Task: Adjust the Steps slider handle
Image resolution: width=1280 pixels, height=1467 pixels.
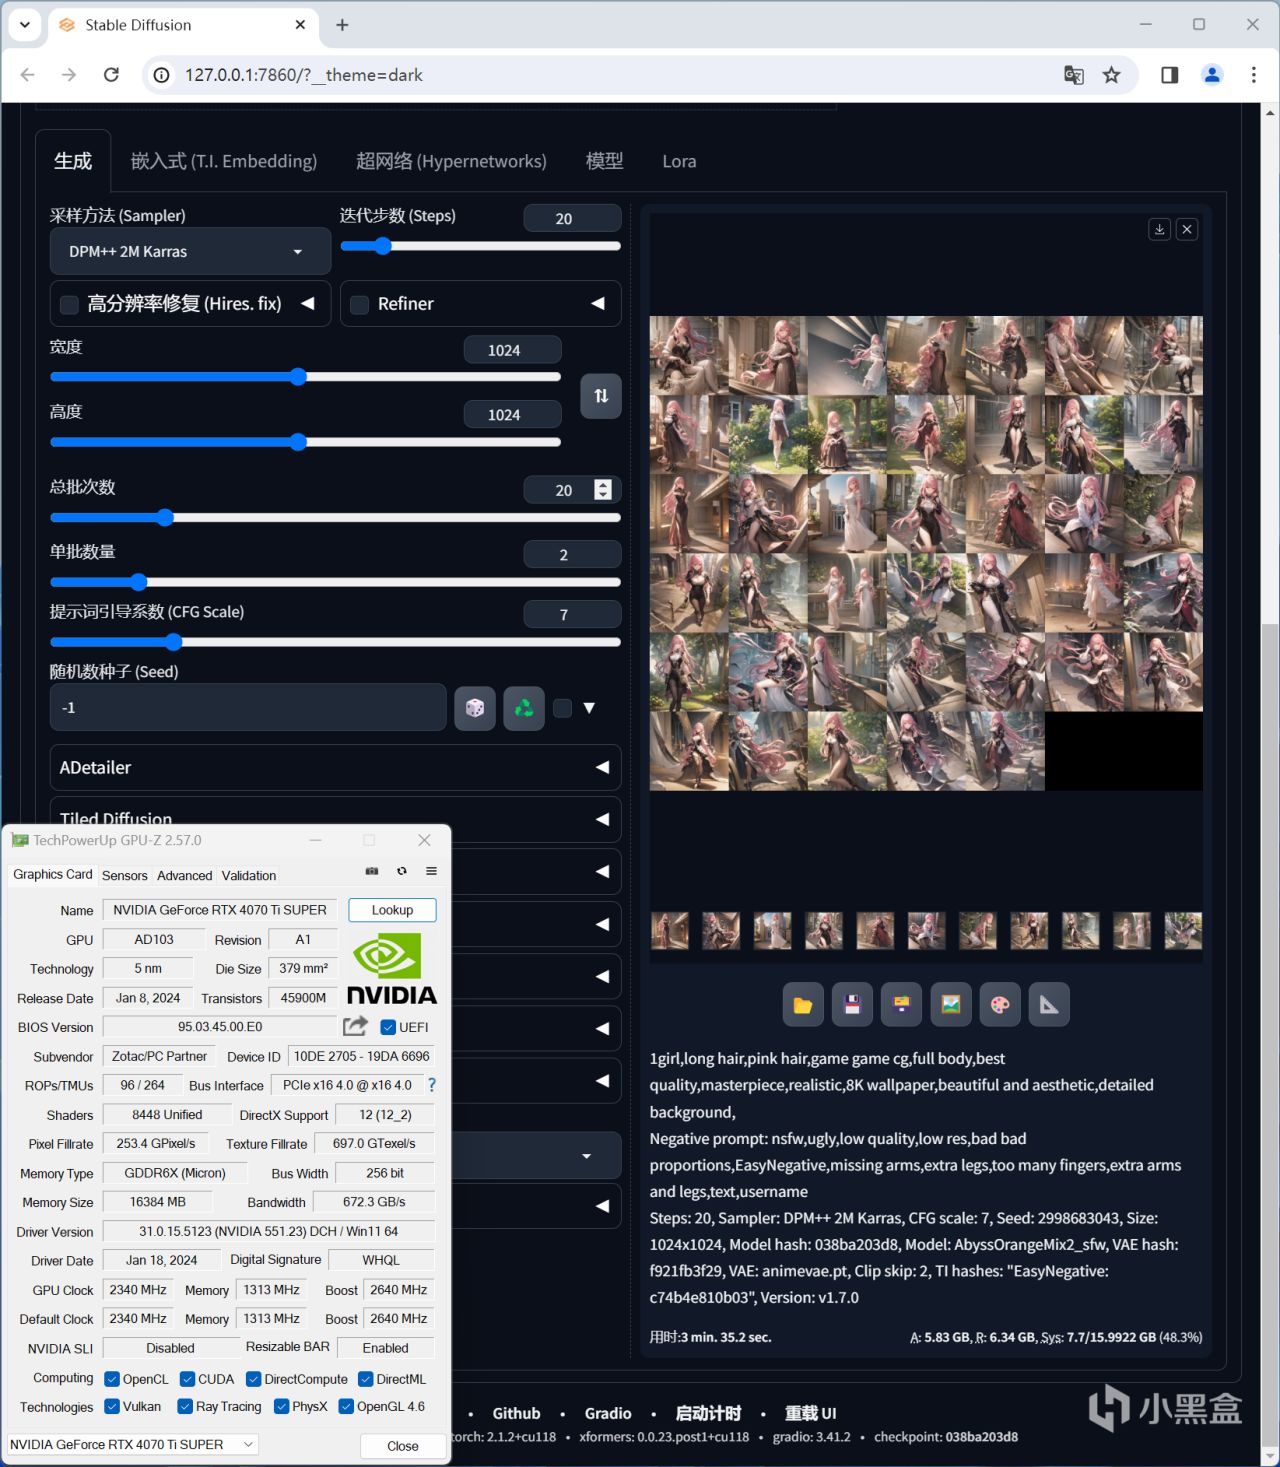Action: (382, 245)
